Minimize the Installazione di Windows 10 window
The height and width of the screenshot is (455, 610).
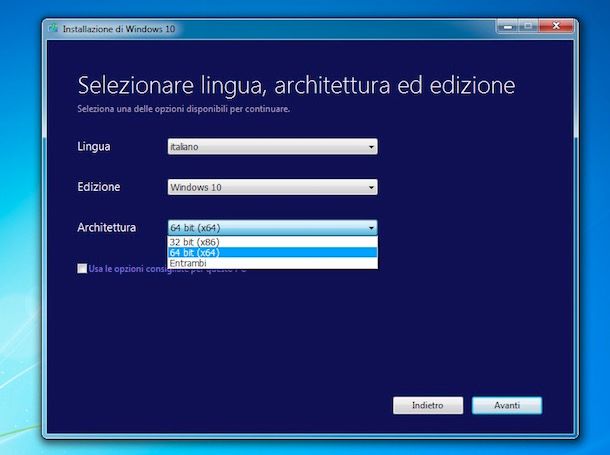[x=507, y=26]
